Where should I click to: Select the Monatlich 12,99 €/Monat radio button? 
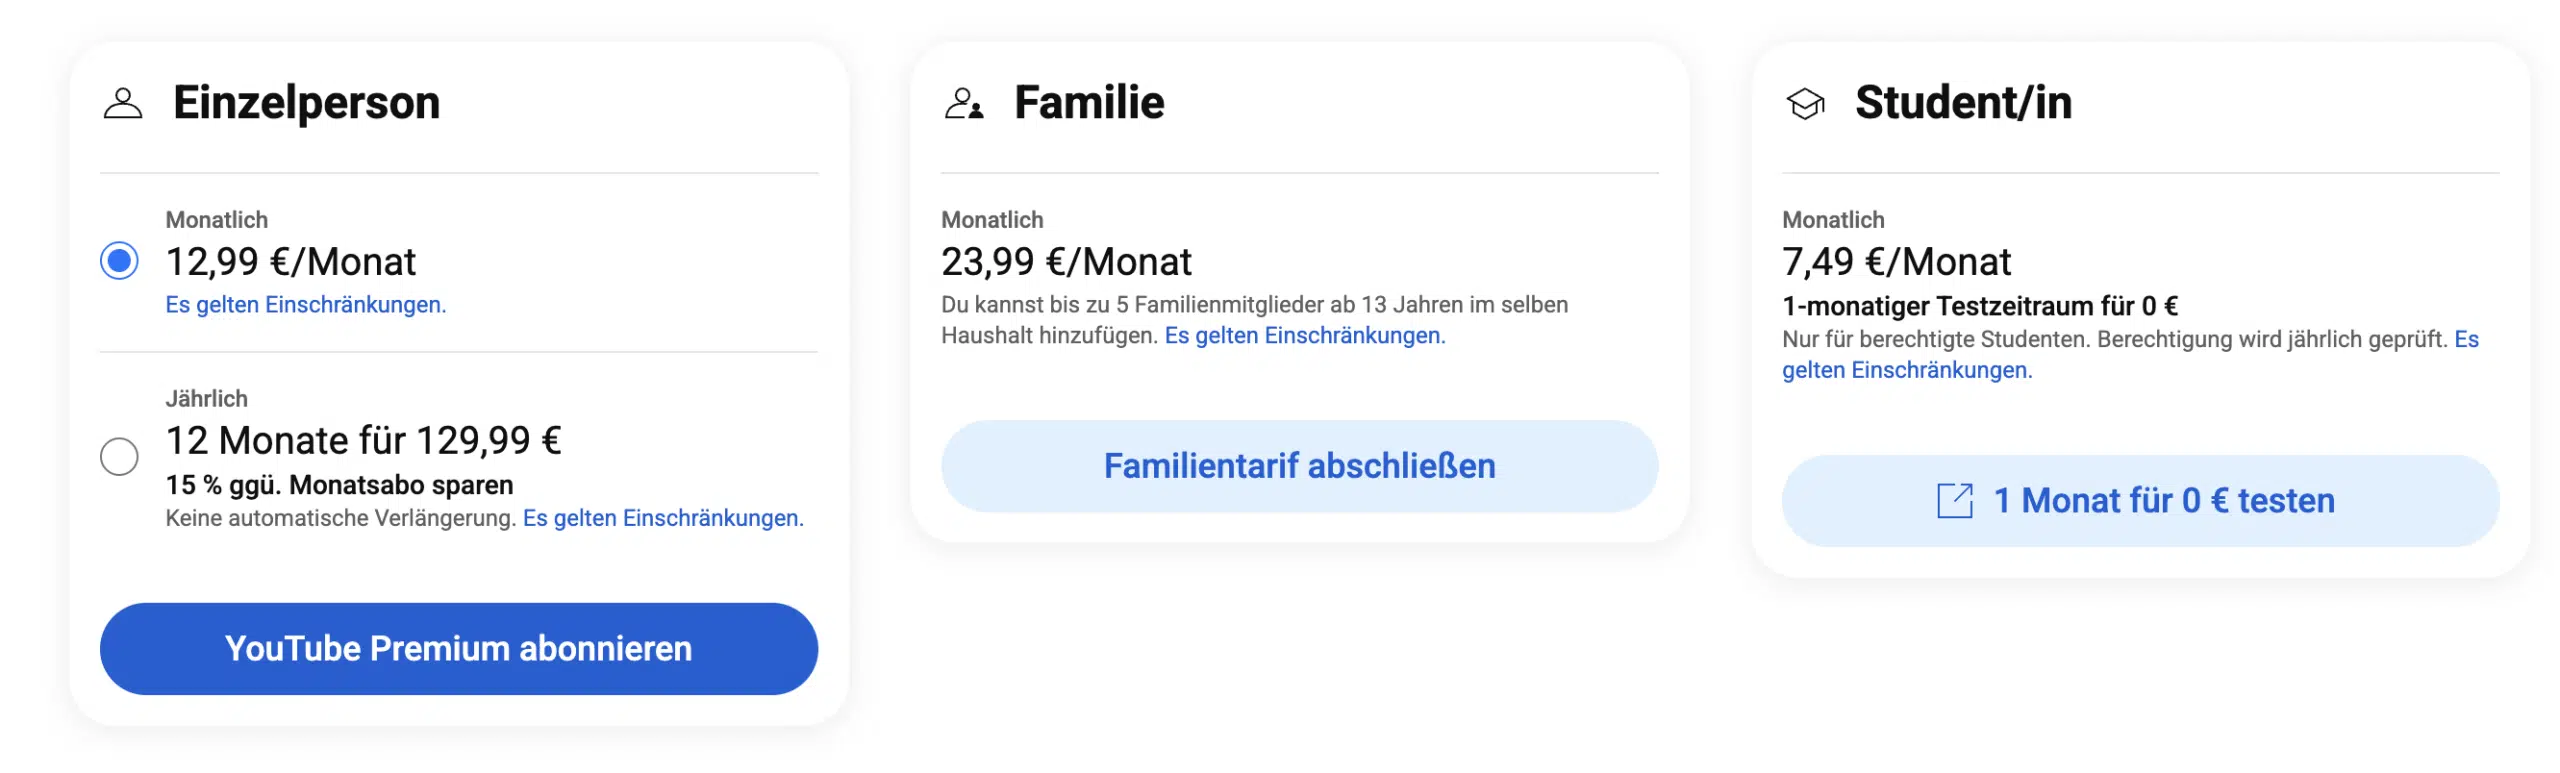[119, 261]
